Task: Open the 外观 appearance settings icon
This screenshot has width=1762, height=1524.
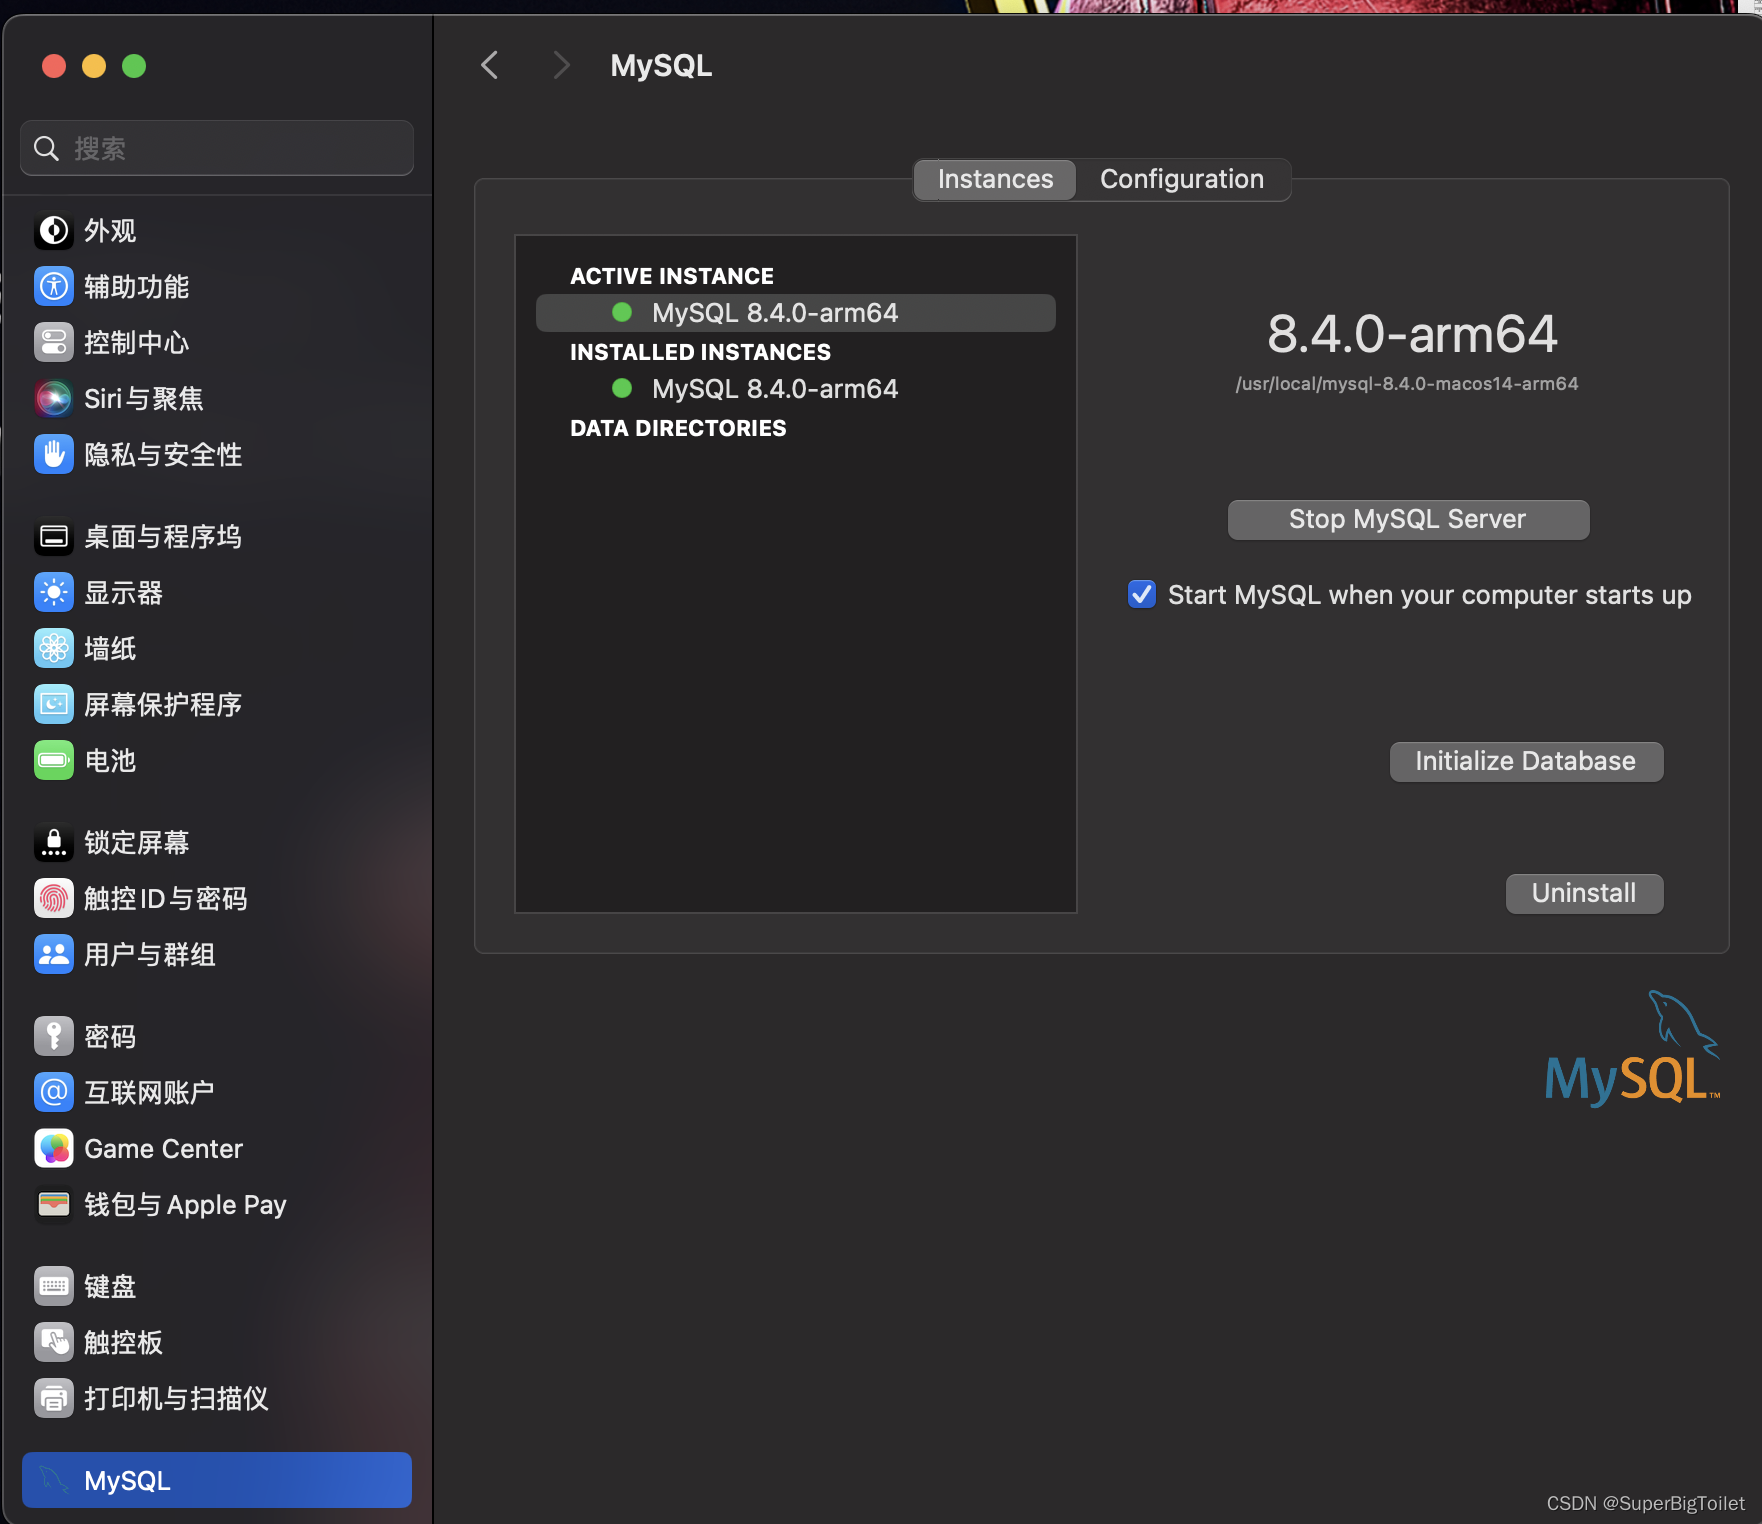Action: click(x=54, y=231)
